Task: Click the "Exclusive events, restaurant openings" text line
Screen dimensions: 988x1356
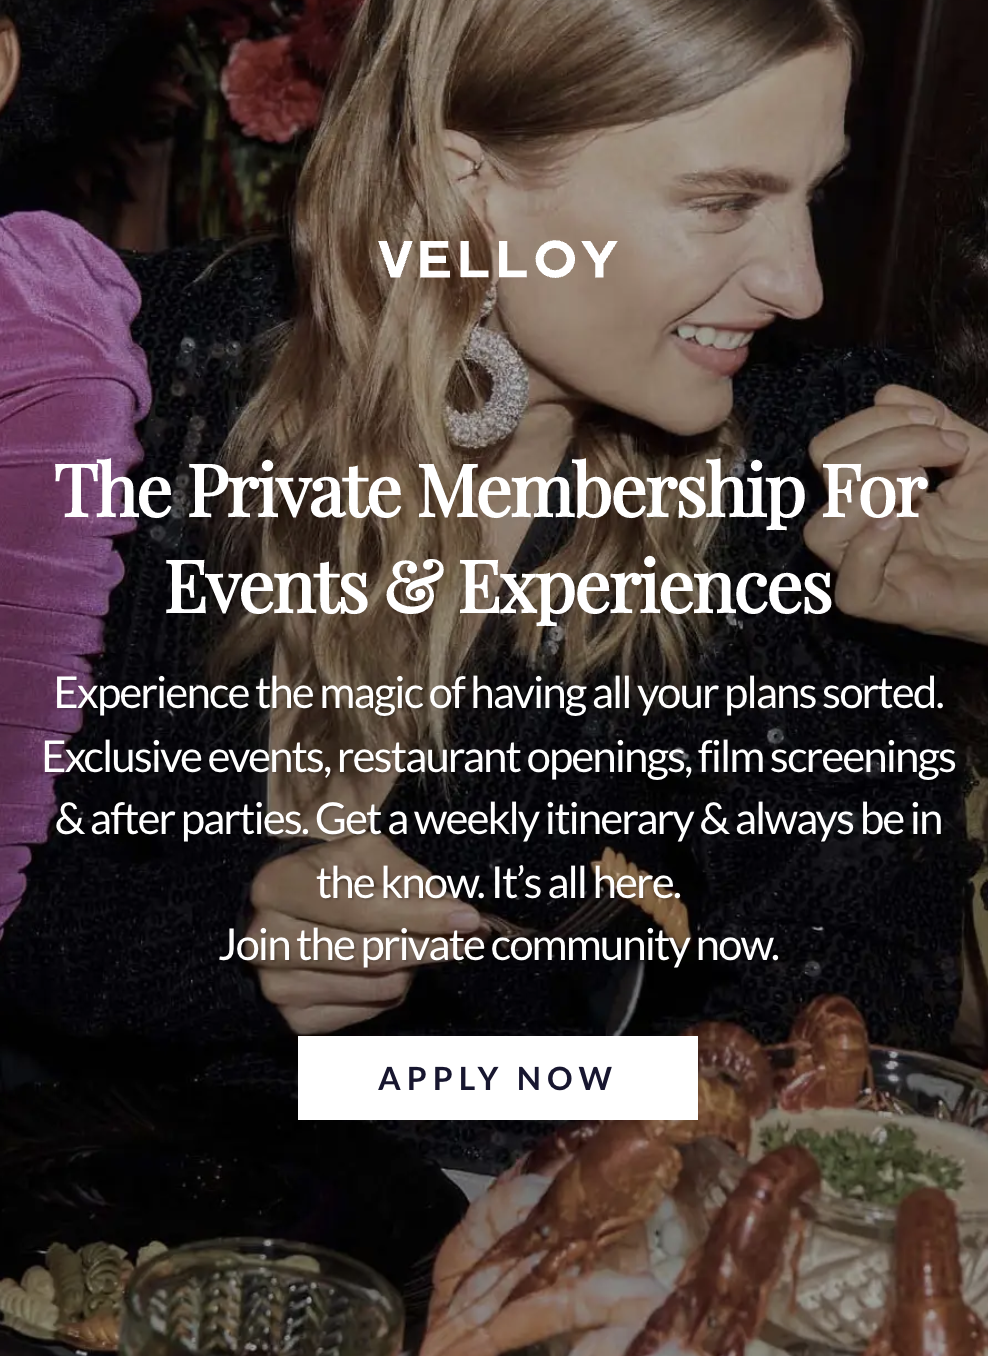Action: [498, 757]
